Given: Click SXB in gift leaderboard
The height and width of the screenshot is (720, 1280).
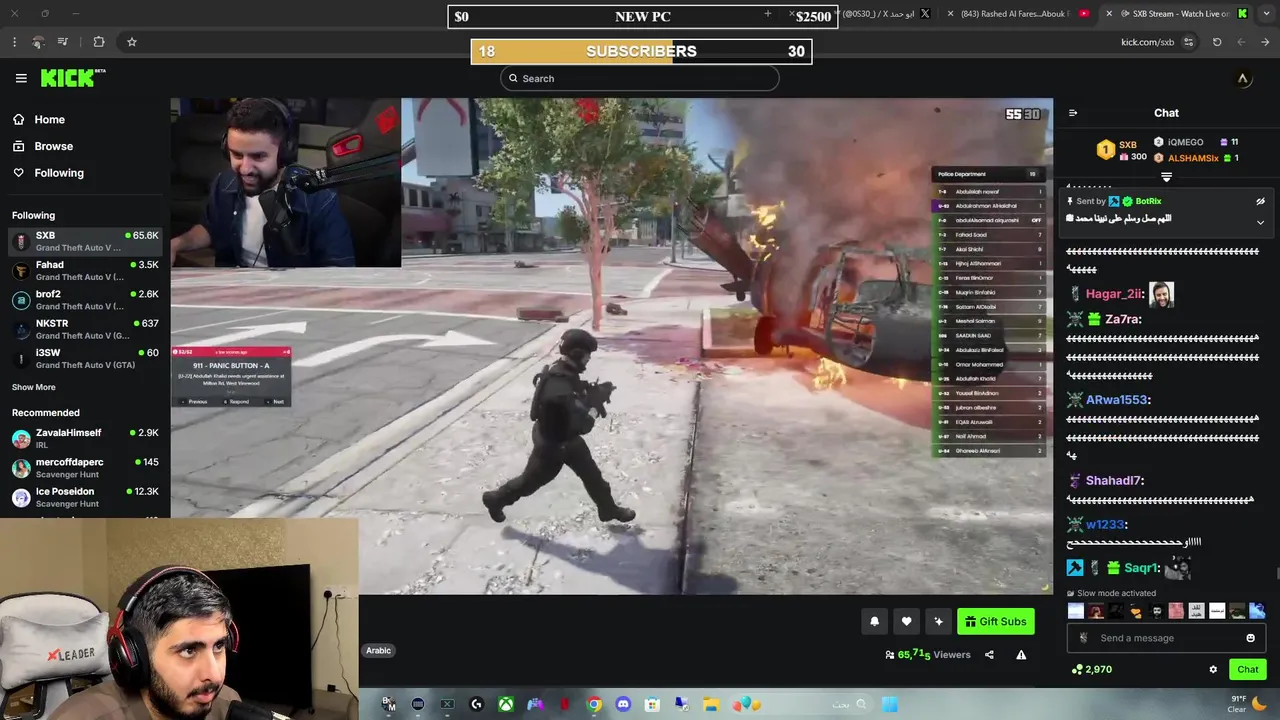Looking at the screenshot, I should [1127, 144].
